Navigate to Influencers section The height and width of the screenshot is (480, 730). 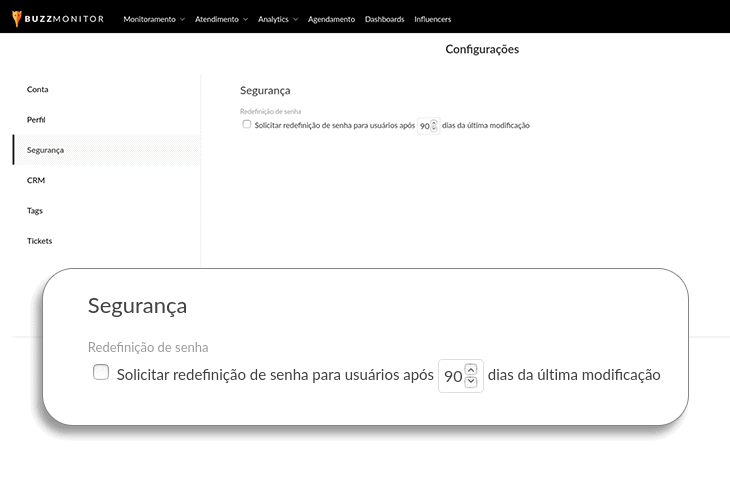tap(432, 19)
